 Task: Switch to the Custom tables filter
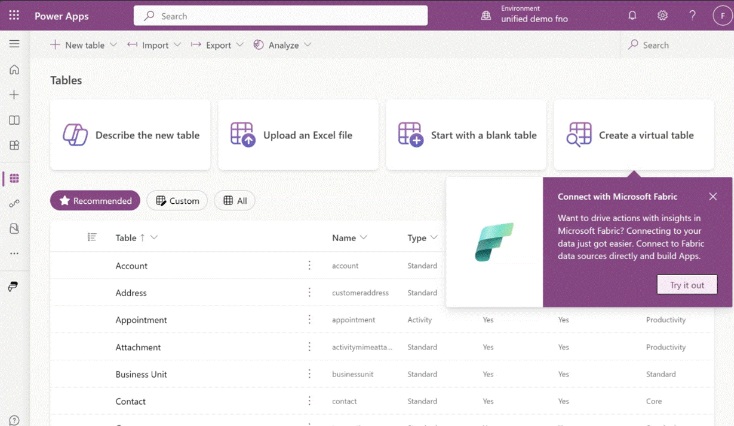pos(177,201)
